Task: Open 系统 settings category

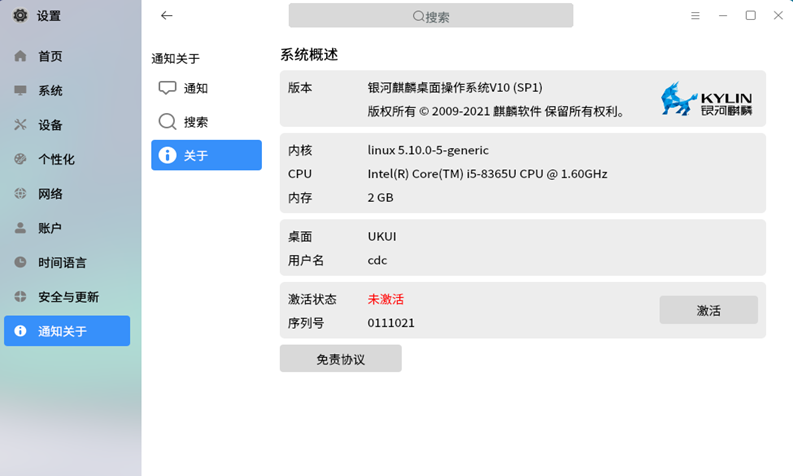Action: tap(67, 91)
